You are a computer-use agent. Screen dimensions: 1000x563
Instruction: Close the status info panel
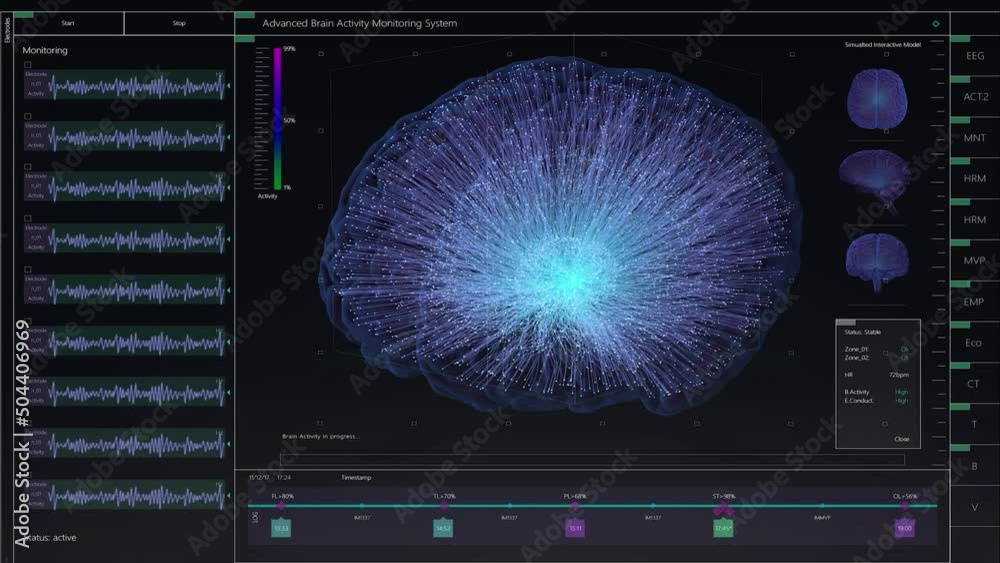click(901, 439)
